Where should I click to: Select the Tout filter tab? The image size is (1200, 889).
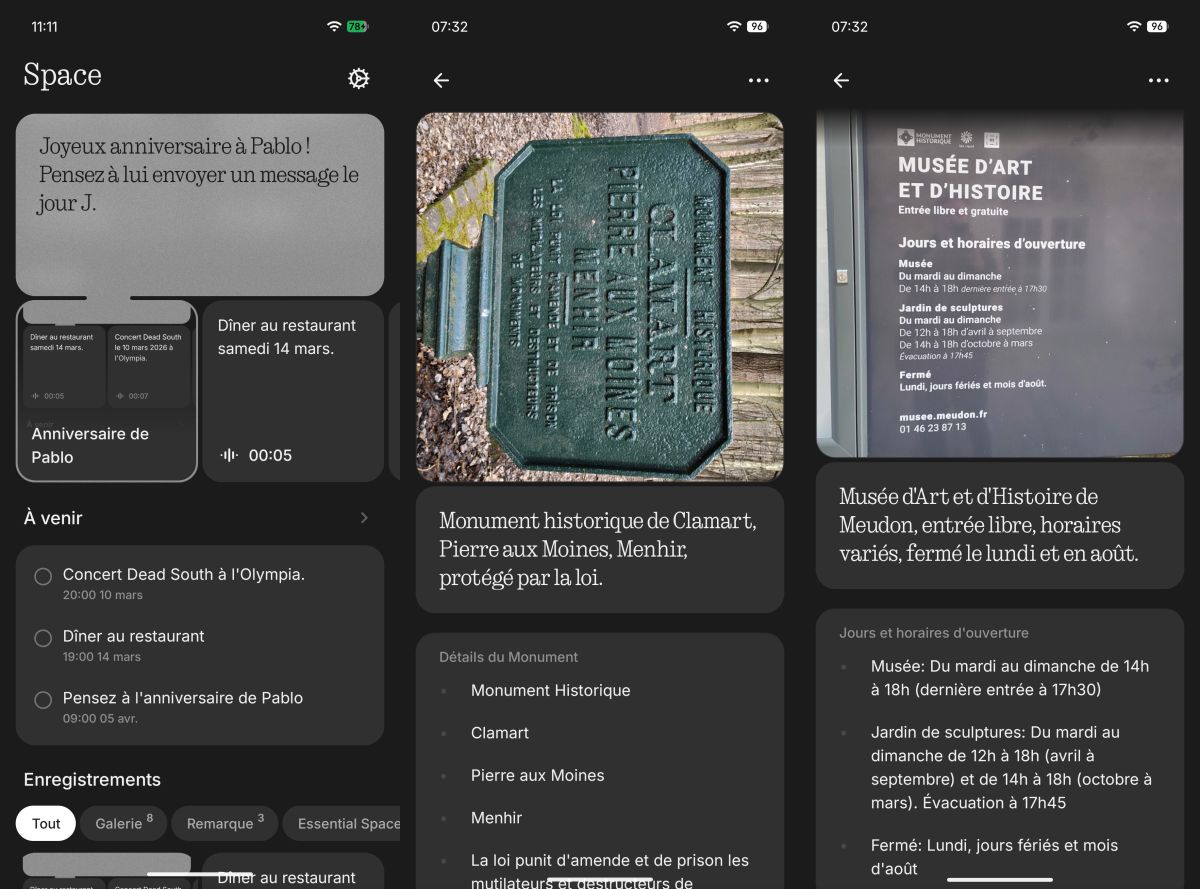[46, 823]
